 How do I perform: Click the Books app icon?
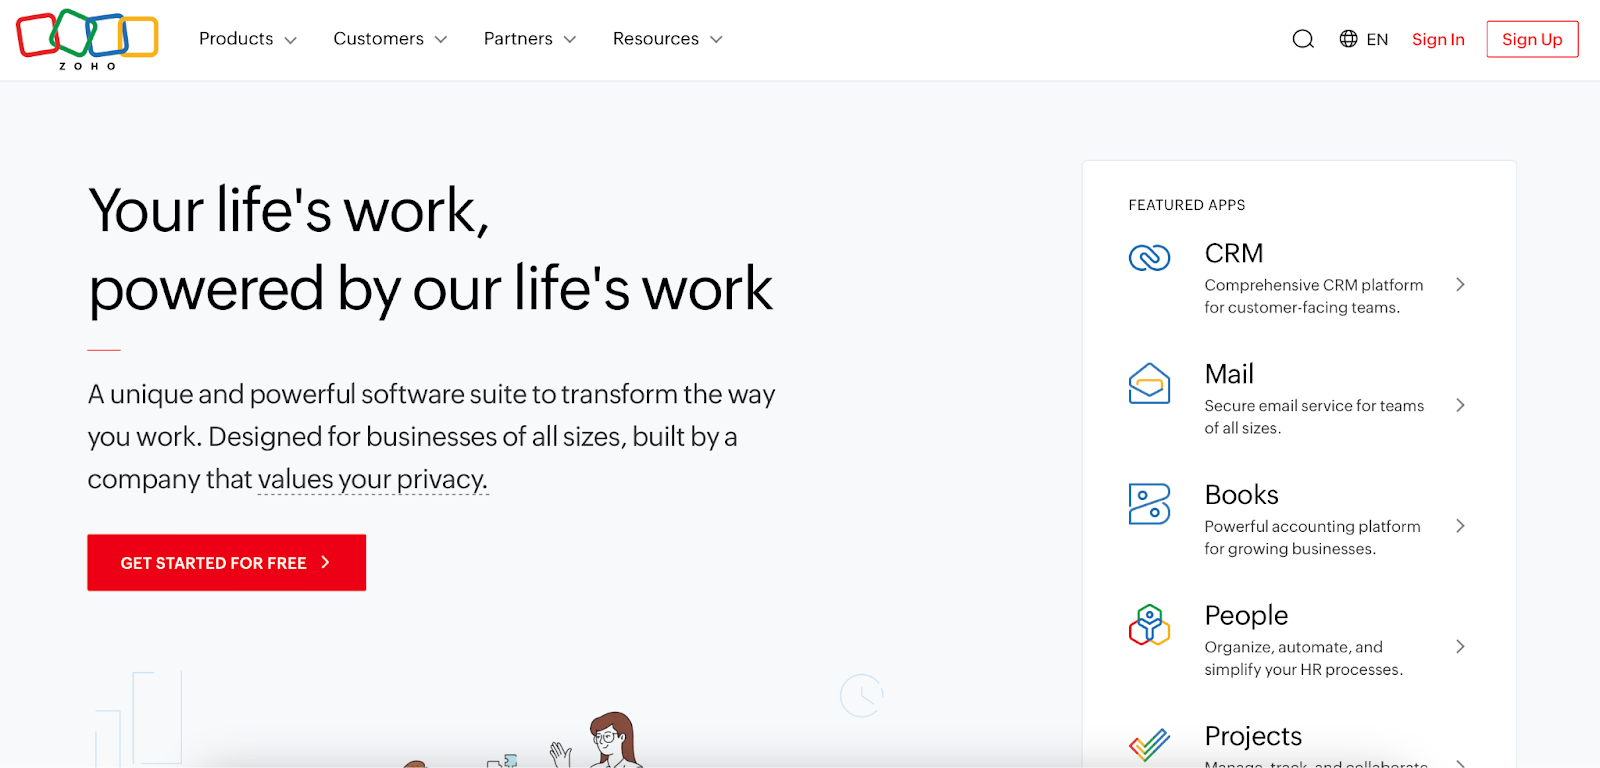pyautogui.click(x=1149, y=504)
